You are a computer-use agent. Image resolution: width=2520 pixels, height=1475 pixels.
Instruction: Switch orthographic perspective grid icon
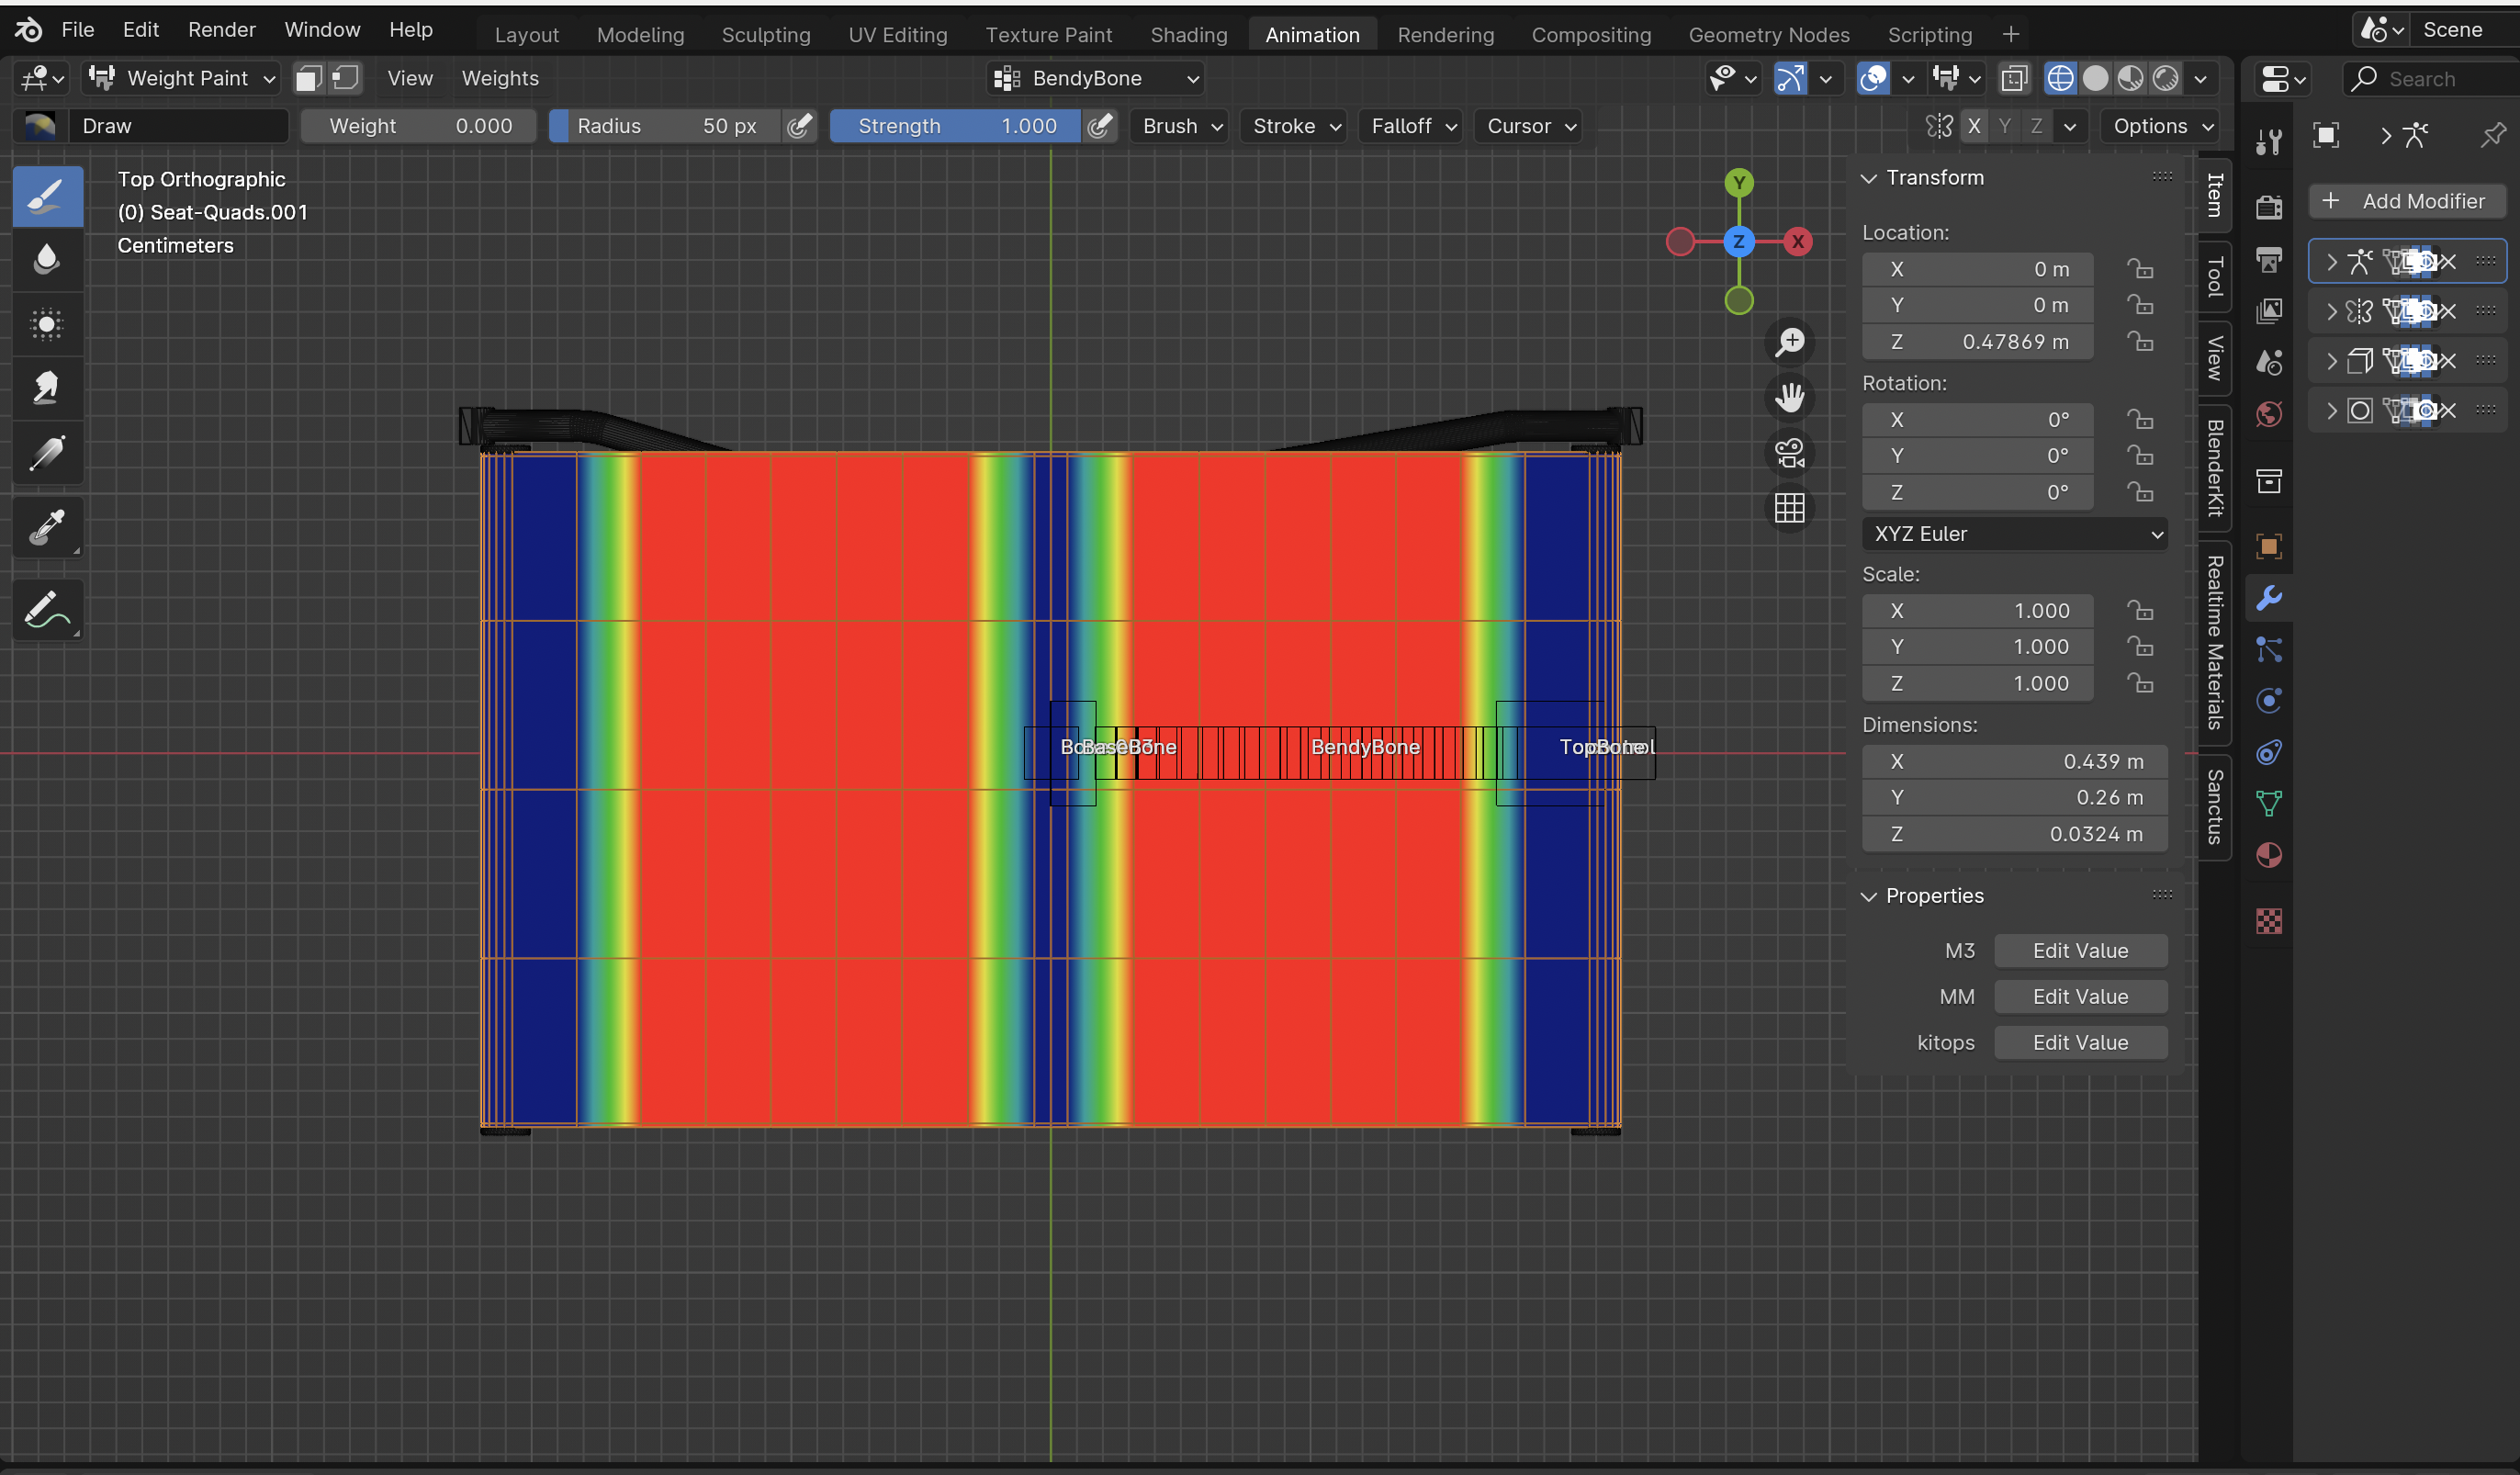point(1789,508)
